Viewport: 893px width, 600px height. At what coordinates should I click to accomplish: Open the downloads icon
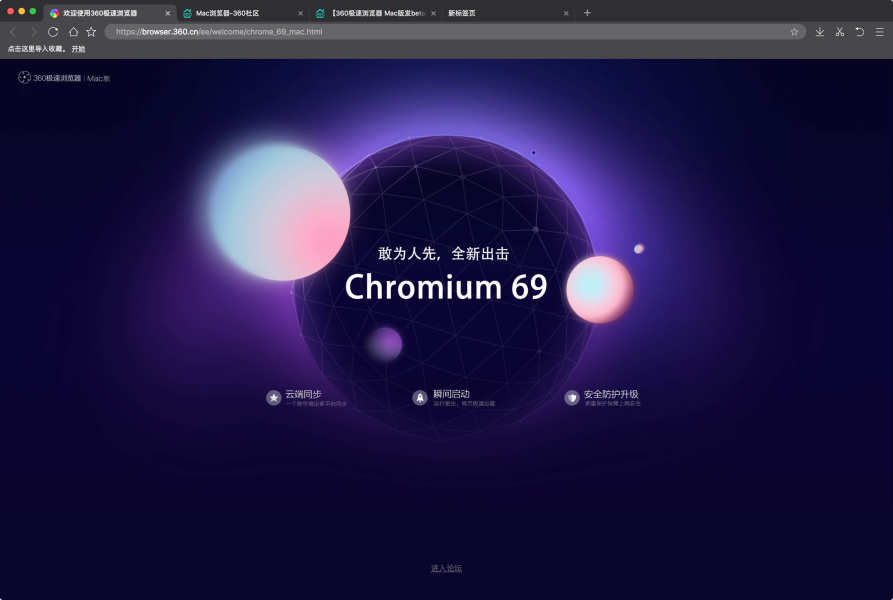click(x=820, y=32)
